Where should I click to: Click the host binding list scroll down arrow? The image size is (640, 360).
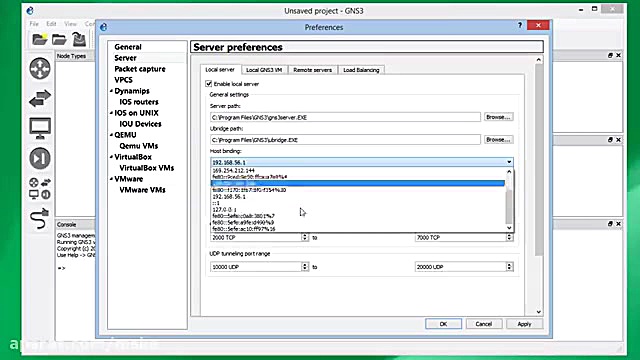[x=509, y=228]
